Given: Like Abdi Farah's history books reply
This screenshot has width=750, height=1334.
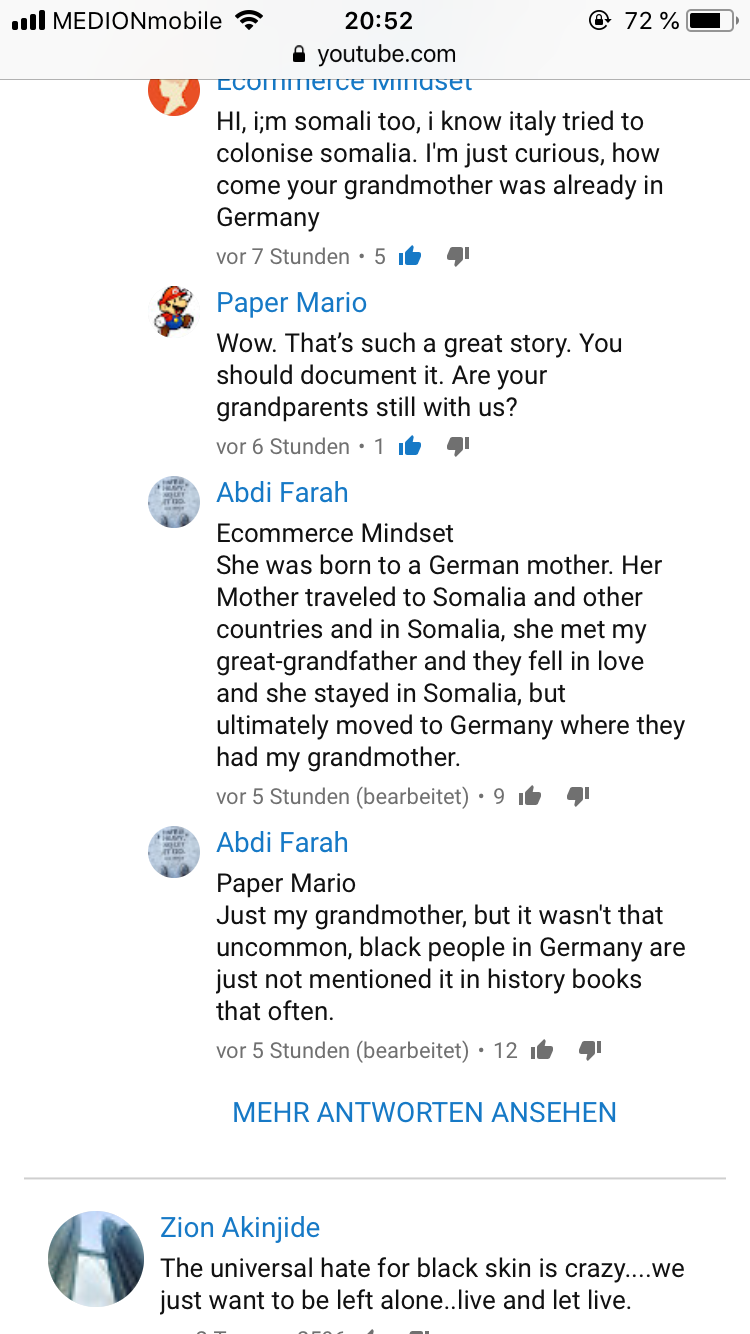Looking at the screenshot, I should [x=542, y=1051].
